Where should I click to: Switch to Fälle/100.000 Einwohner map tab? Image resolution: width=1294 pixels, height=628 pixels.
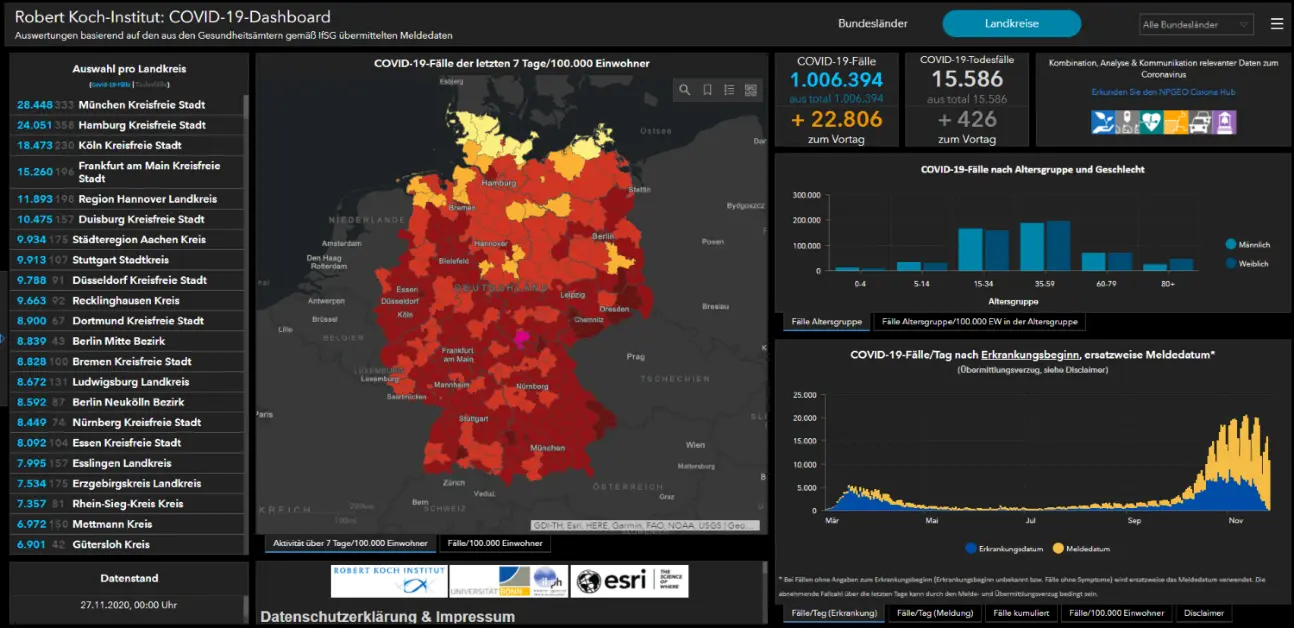pyautogui.click(x=494, y=543)
